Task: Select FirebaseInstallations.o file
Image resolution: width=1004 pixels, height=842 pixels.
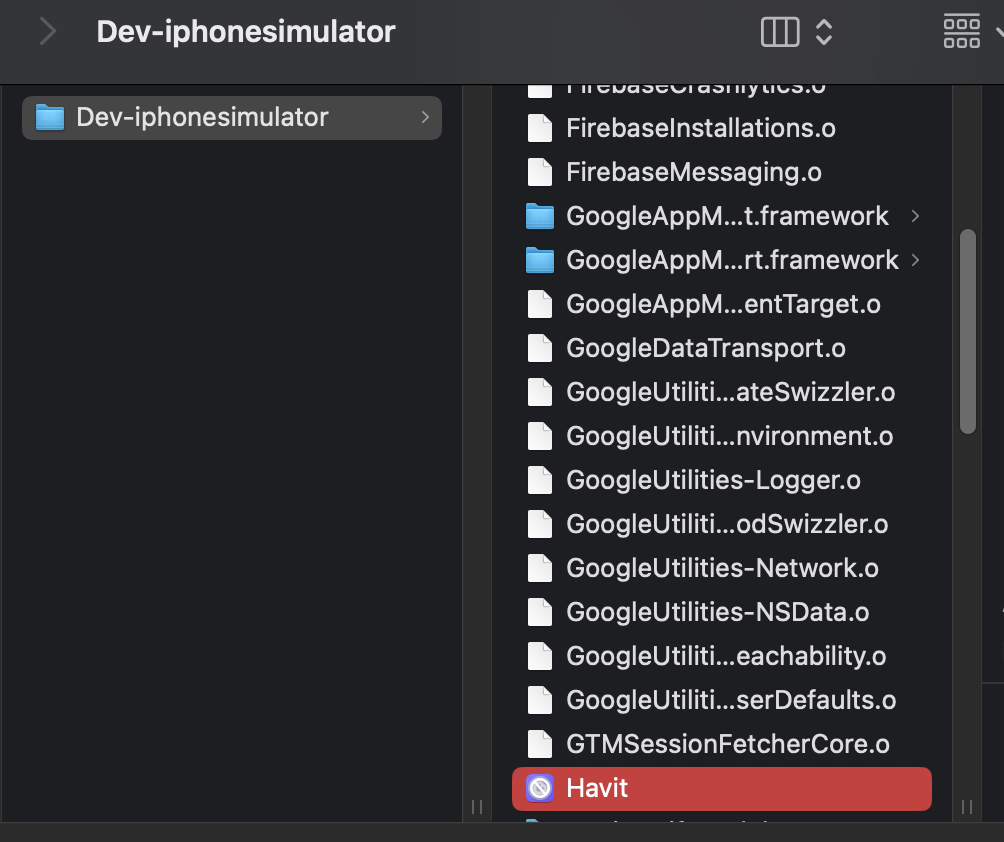Action: pos(722,128)
